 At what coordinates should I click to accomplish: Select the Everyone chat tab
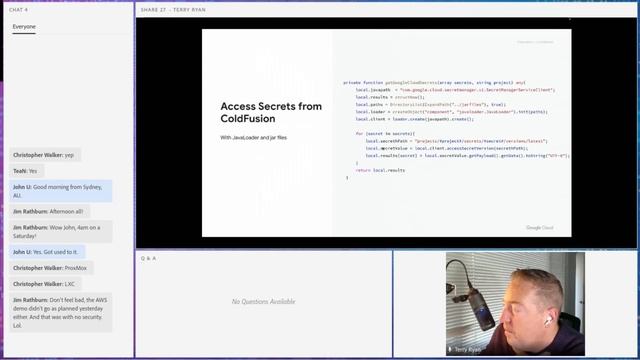[24, 27]
